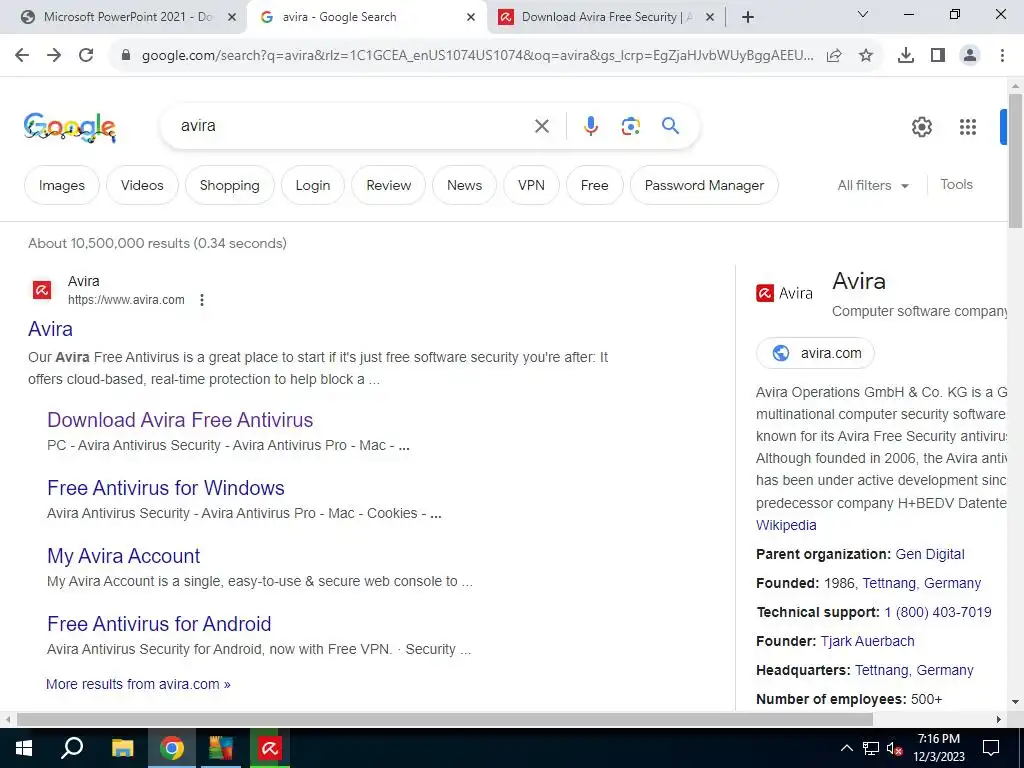Reload the current page
Screen dimensions: 1024x768
click(86, 56)
